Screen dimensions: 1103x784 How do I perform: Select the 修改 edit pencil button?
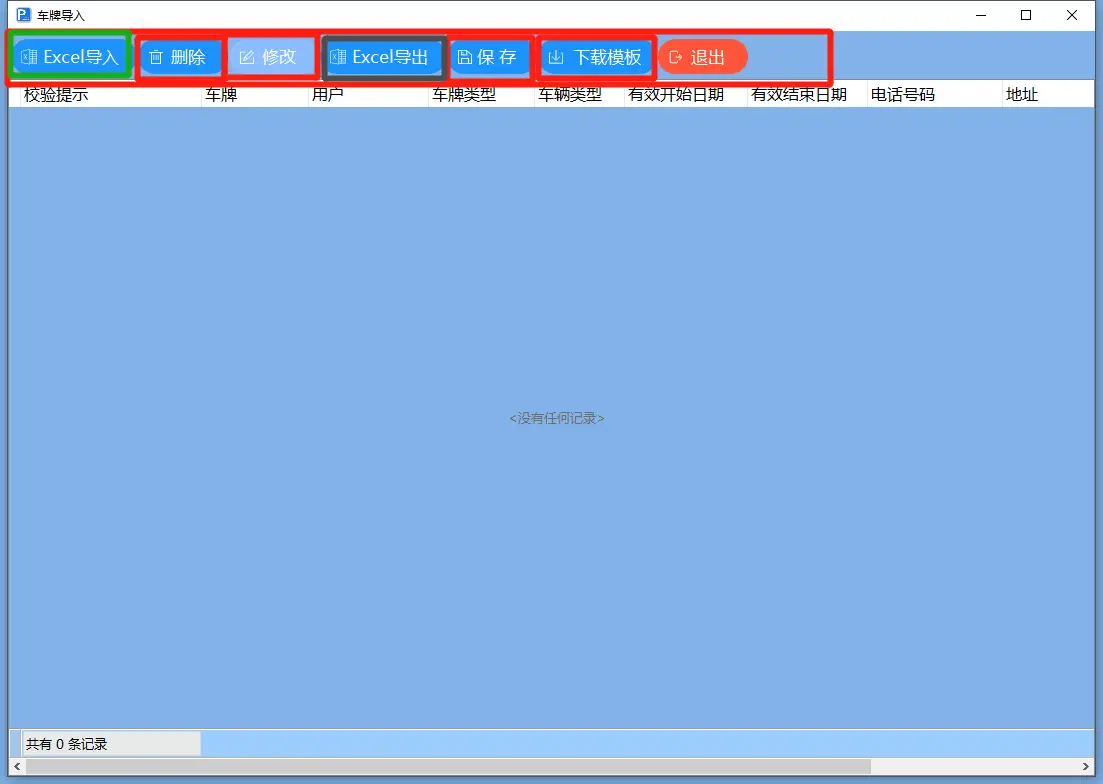(x=270, y=57)
